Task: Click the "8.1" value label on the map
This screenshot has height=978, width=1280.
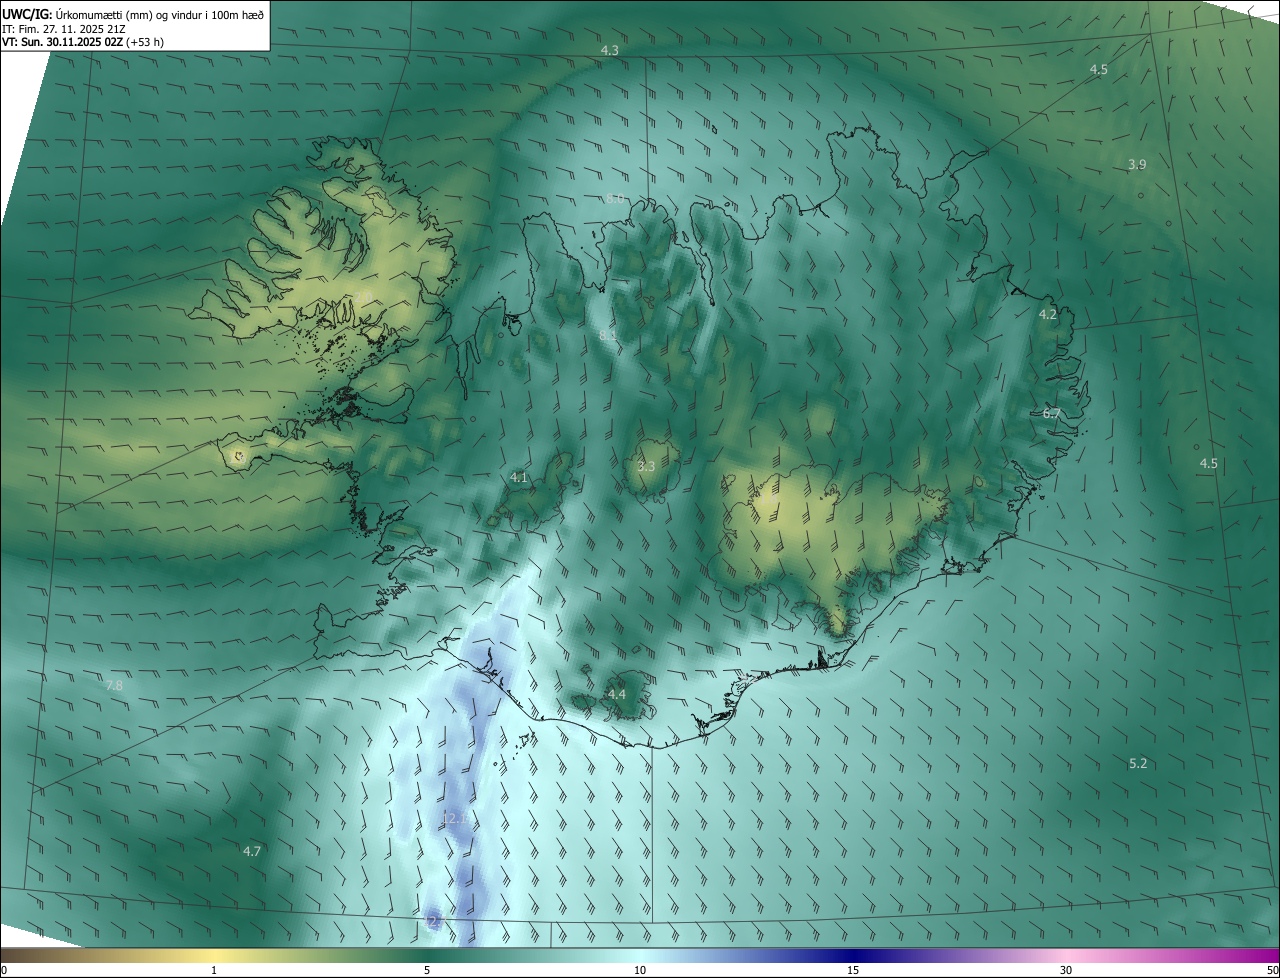Action: tap(608, 336)
